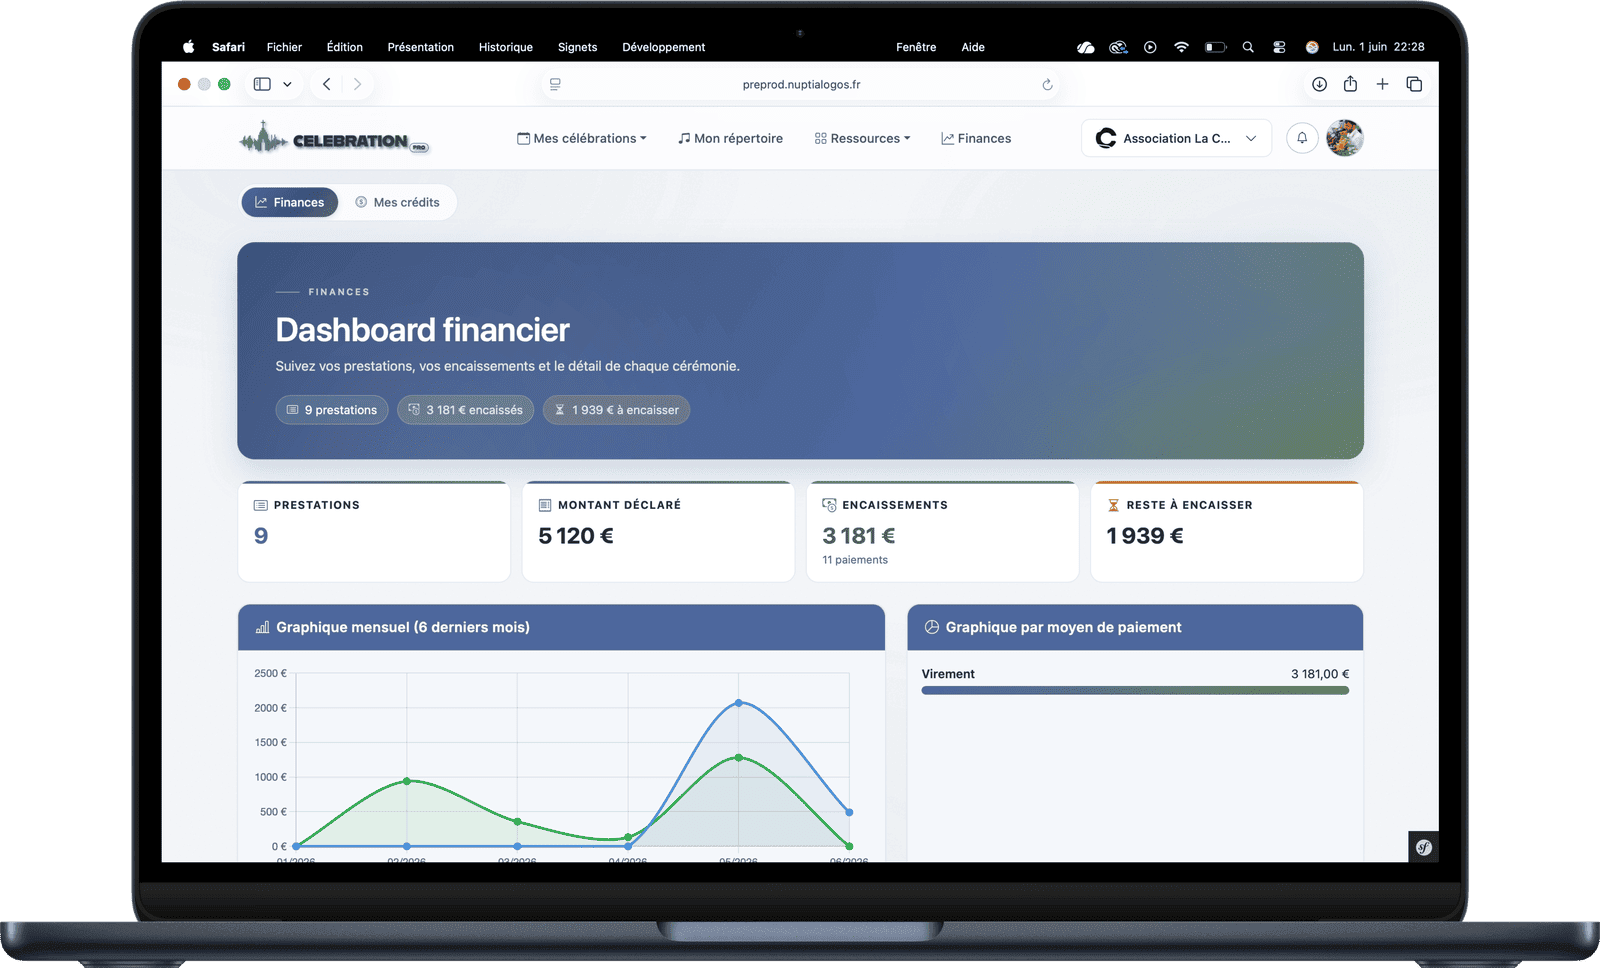
Task: Focus the preprod.nuptialogos.fr address field
Action: [x=801, y=84]
